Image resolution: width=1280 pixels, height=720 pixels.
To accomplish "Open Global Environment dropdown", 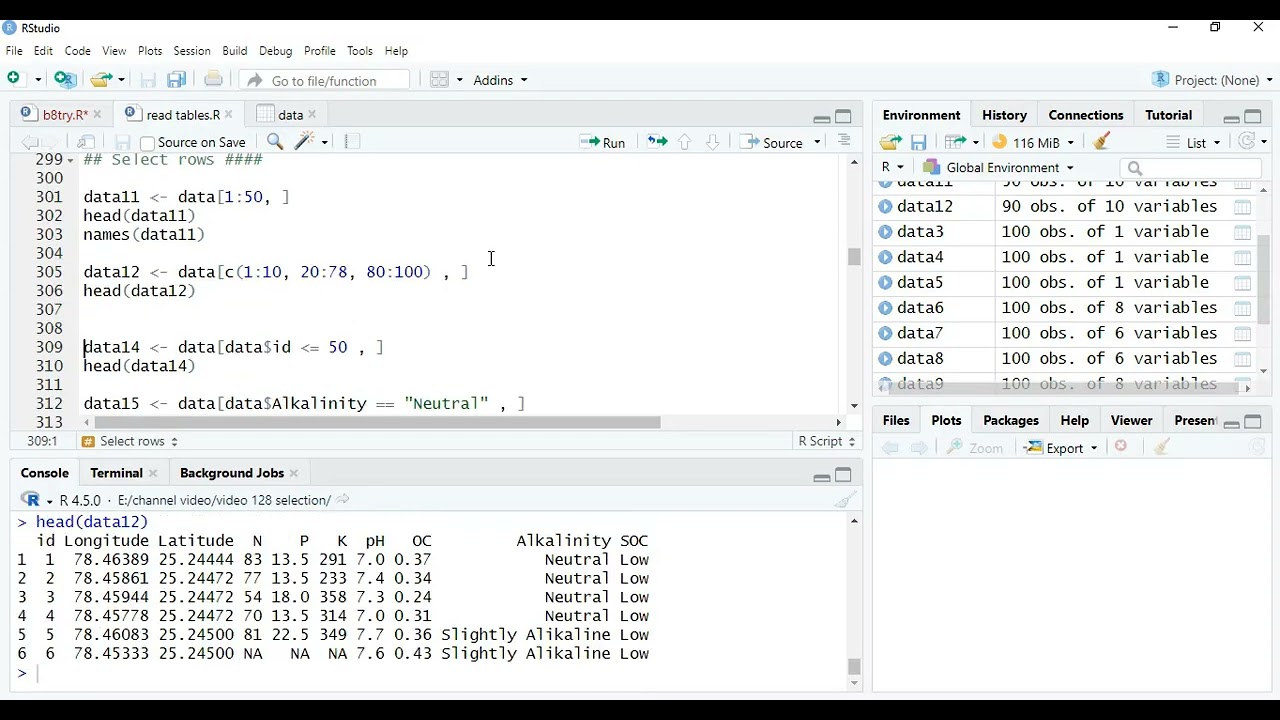I will click(x=998, y=168).
